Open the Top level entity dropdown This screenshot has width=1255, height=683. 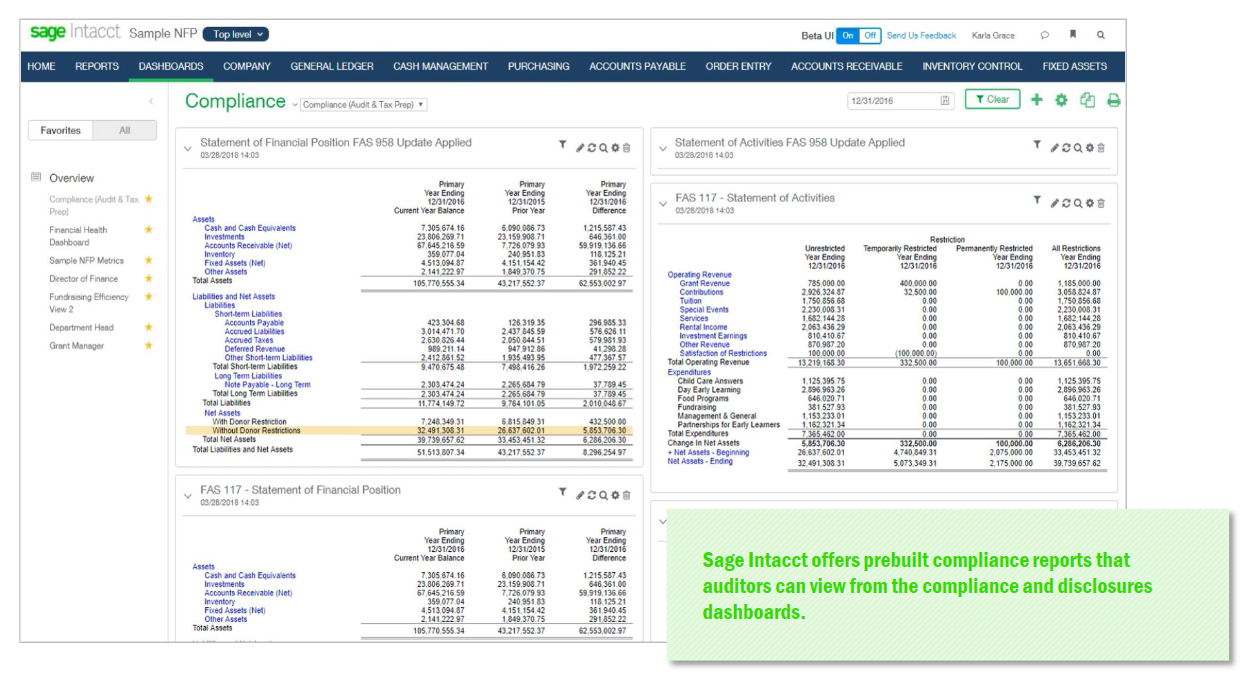pyautogui.click(x=236, y=34)
